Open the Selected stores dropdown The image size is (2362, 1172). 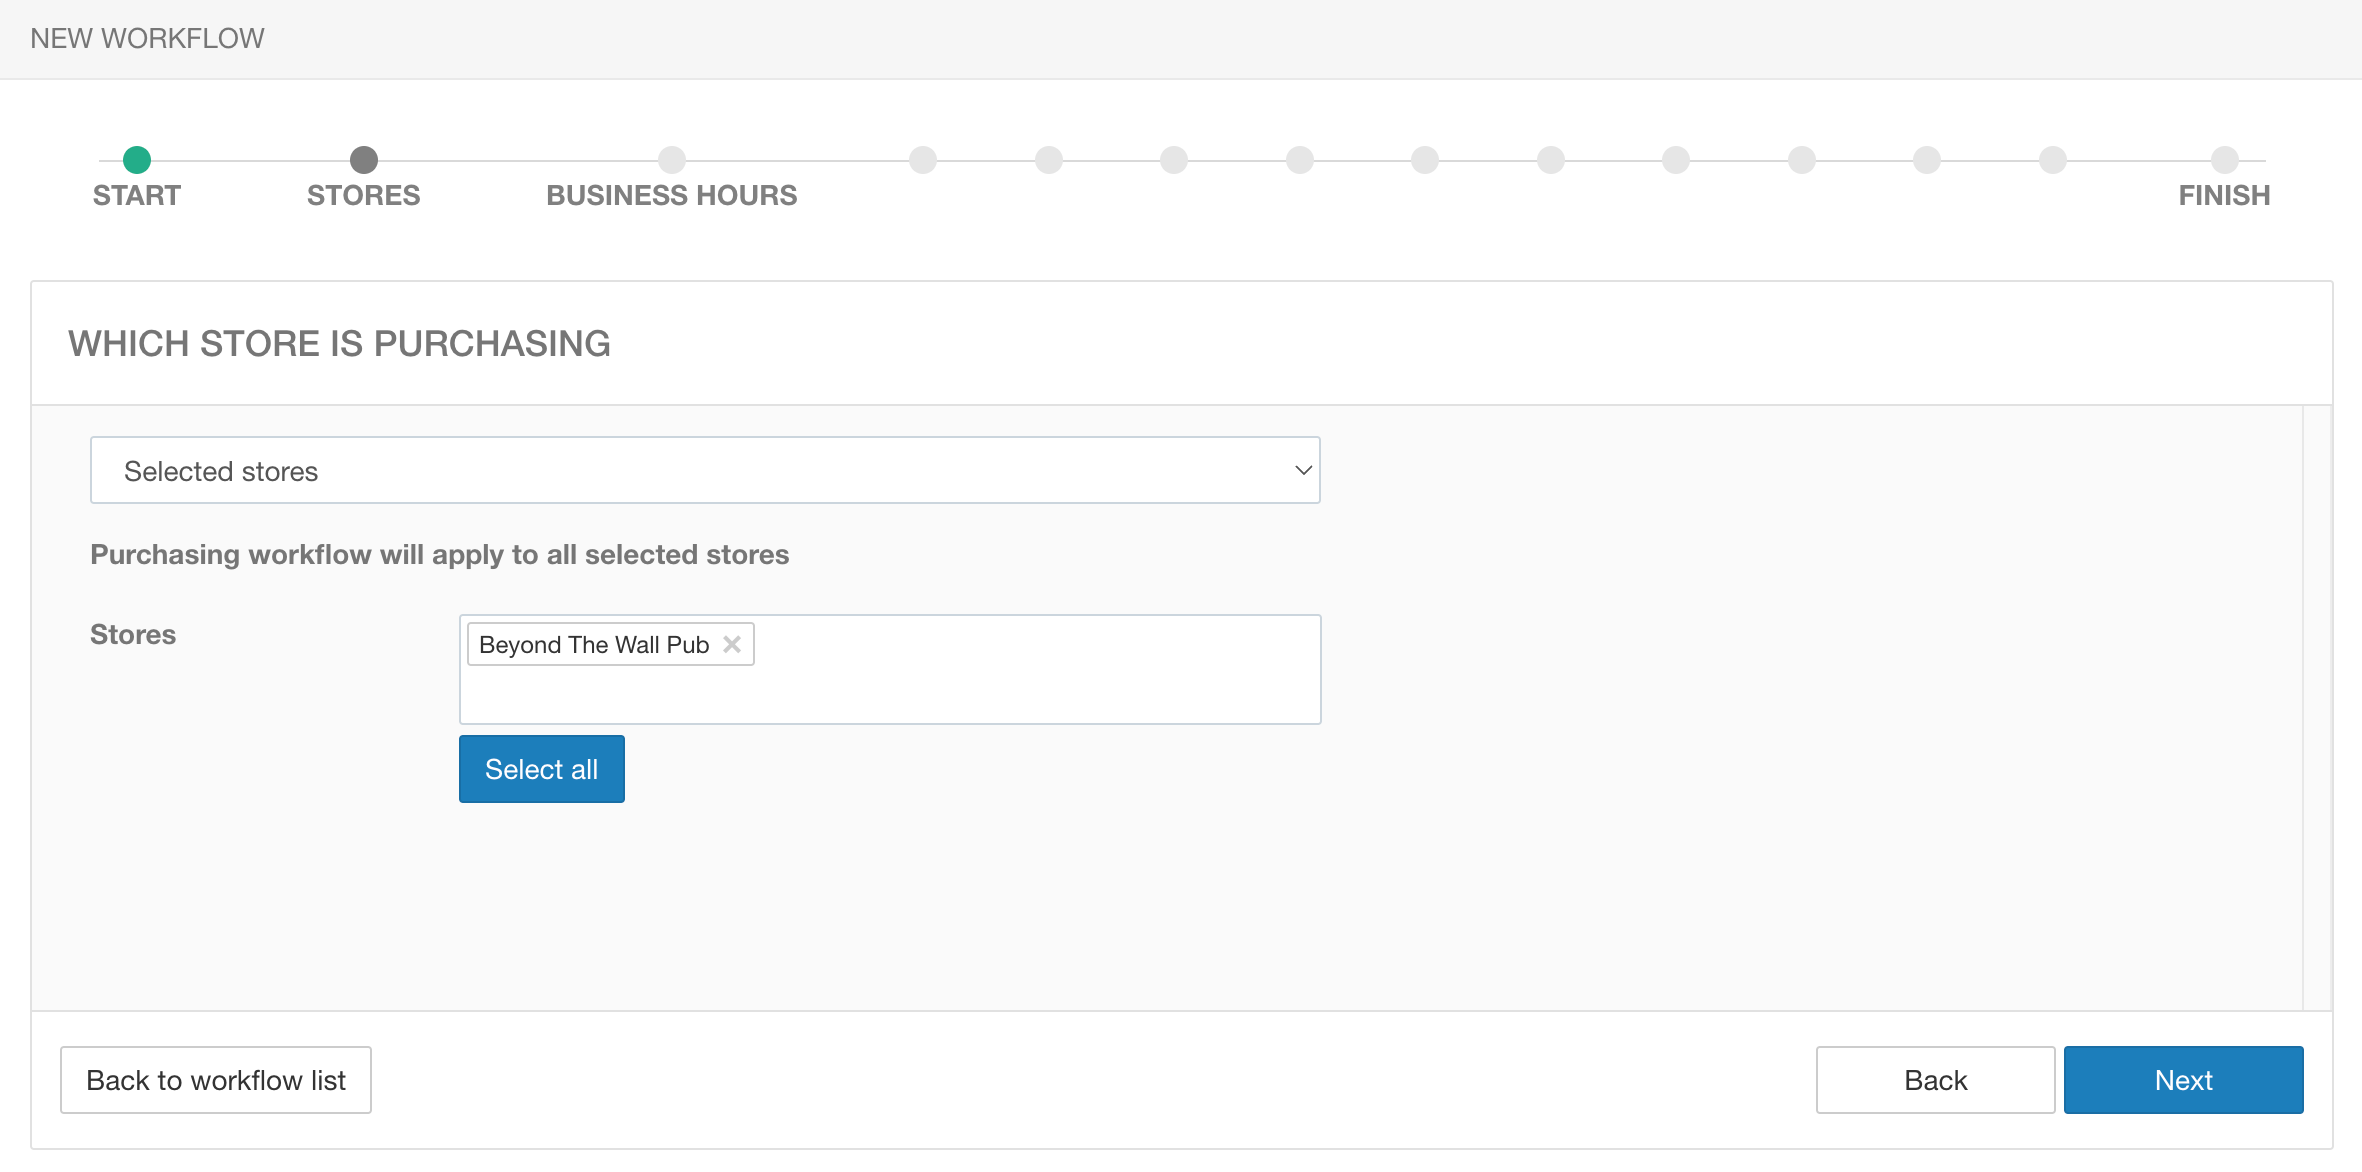(704, 470)
